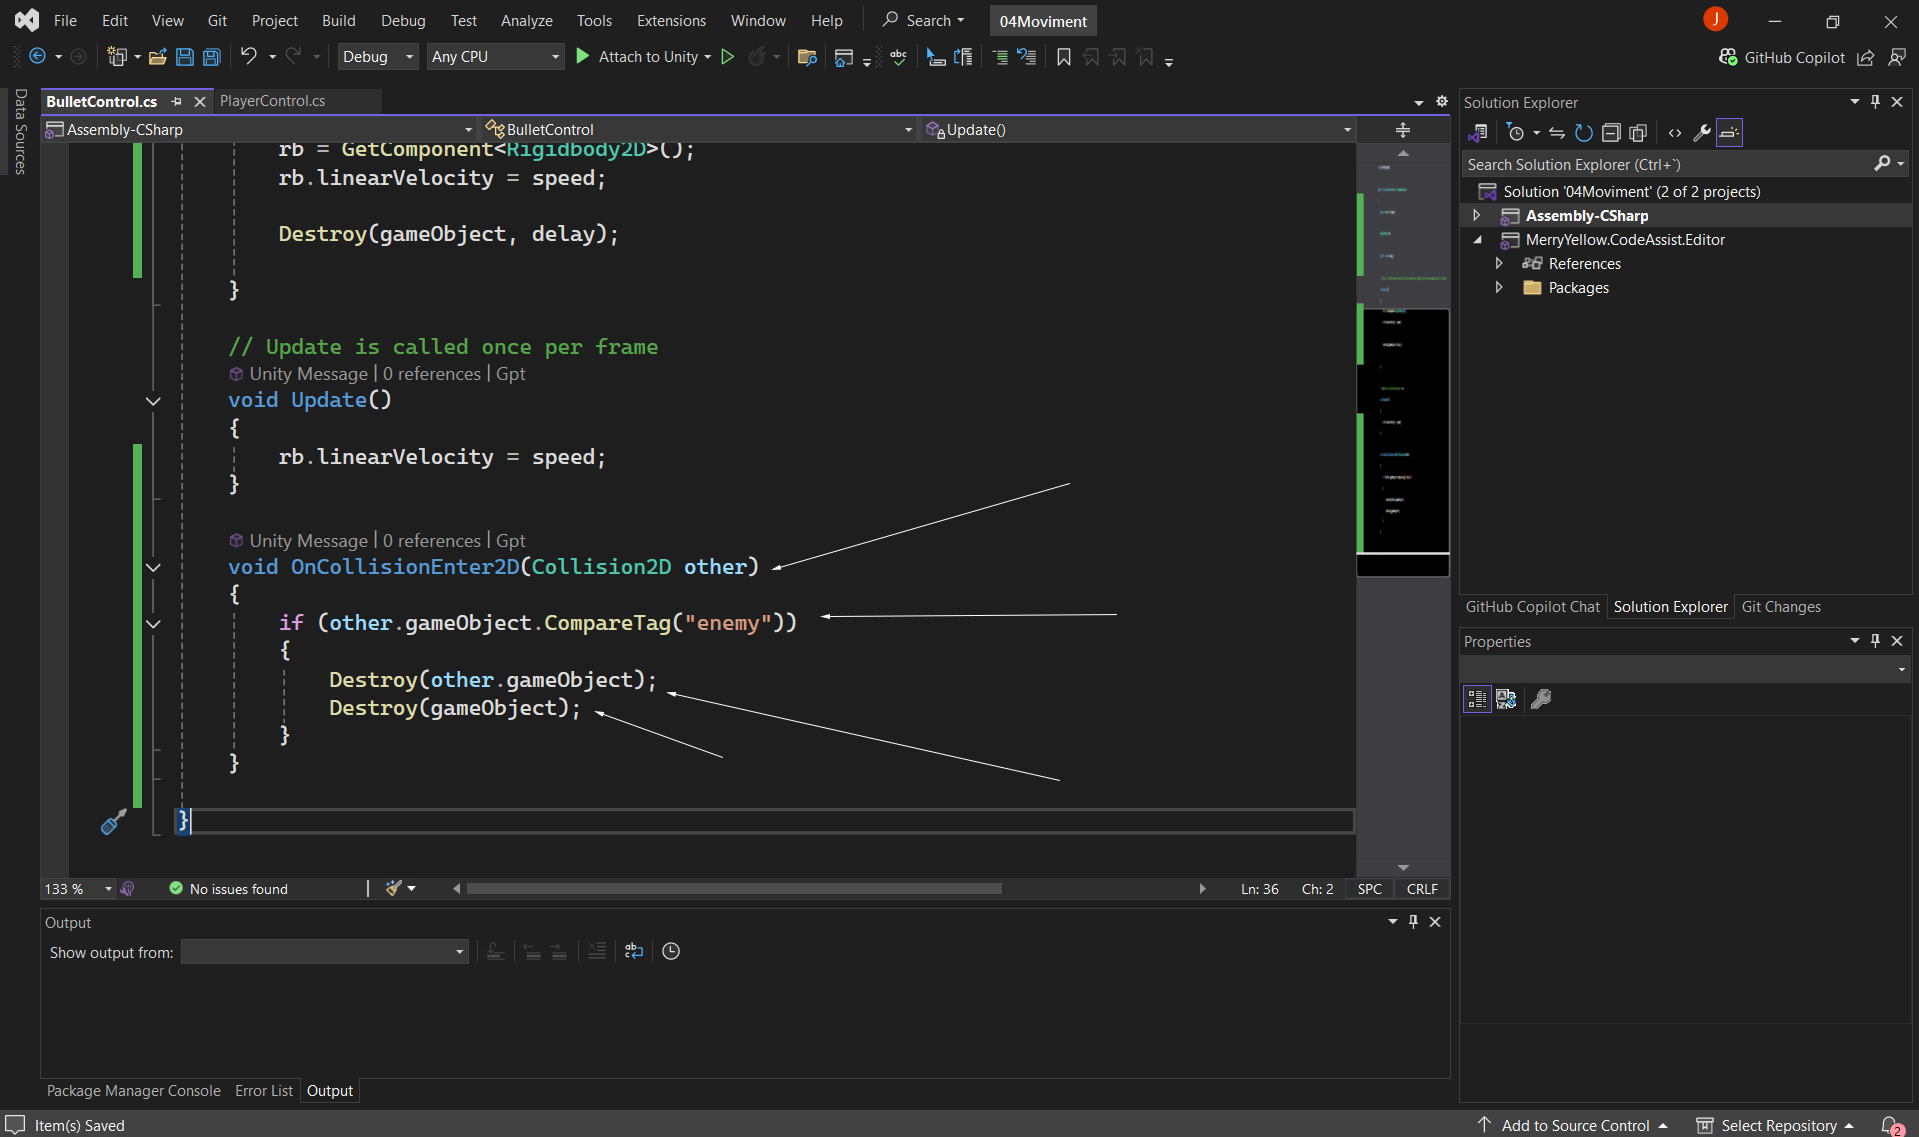Click Add to Source Control in status bar
The height and width of the screenshot is (1137, 1919).
(x=1574, y=1125)
